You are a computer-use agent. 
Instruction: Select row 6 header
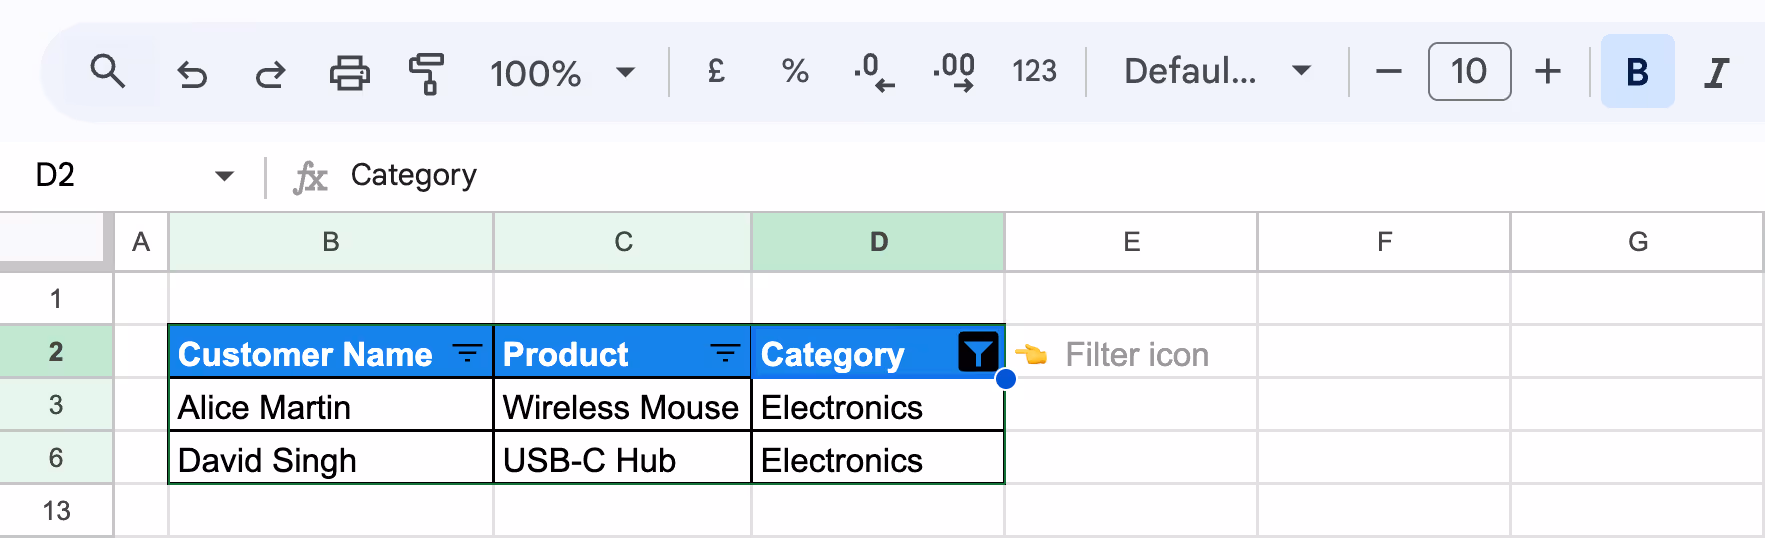[56, 458]
